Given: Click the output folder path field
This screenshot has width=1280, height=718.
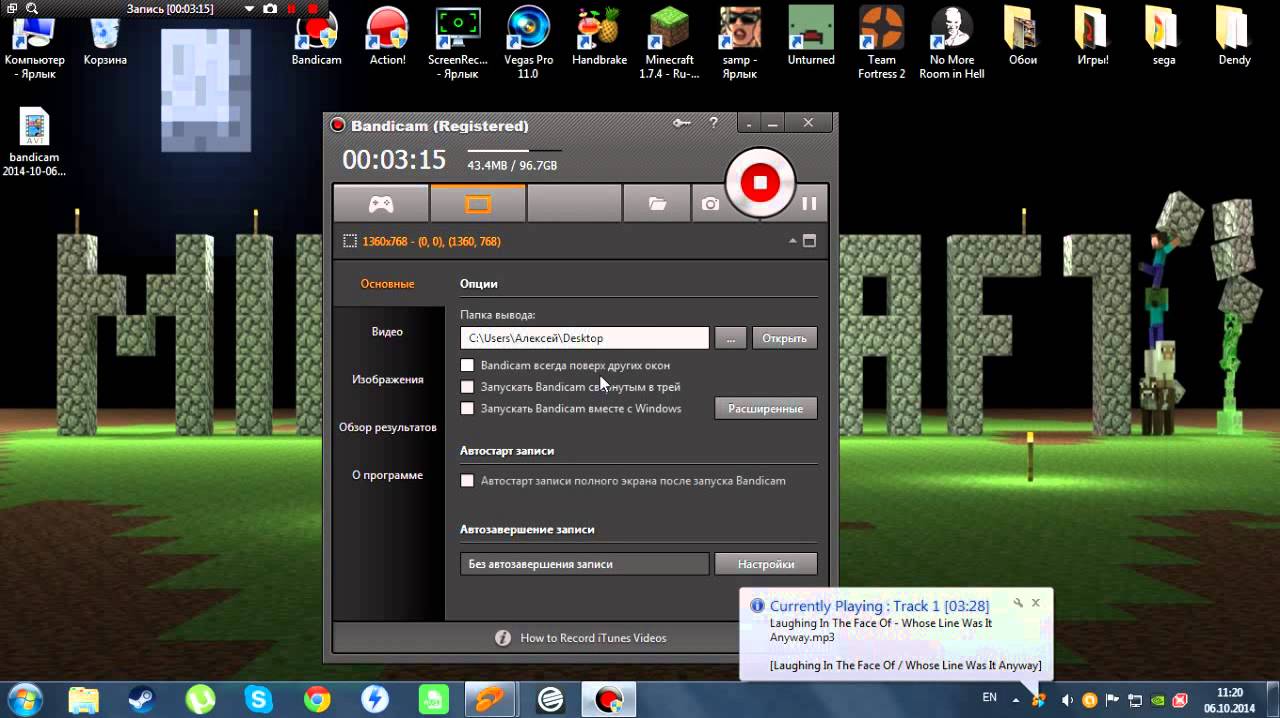Looking at the screenshot, I should pyautogui.click(x=584, y=338).
